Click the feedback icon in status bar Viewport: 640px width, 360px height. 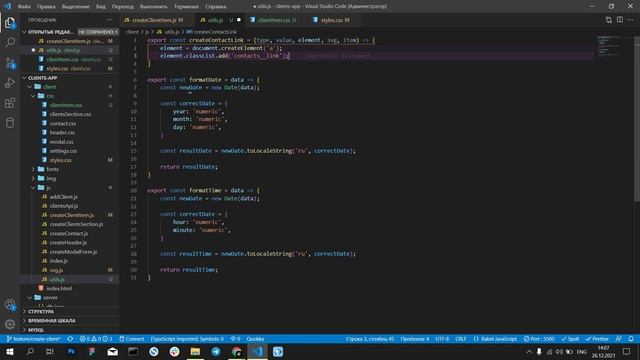click(619, 339)
